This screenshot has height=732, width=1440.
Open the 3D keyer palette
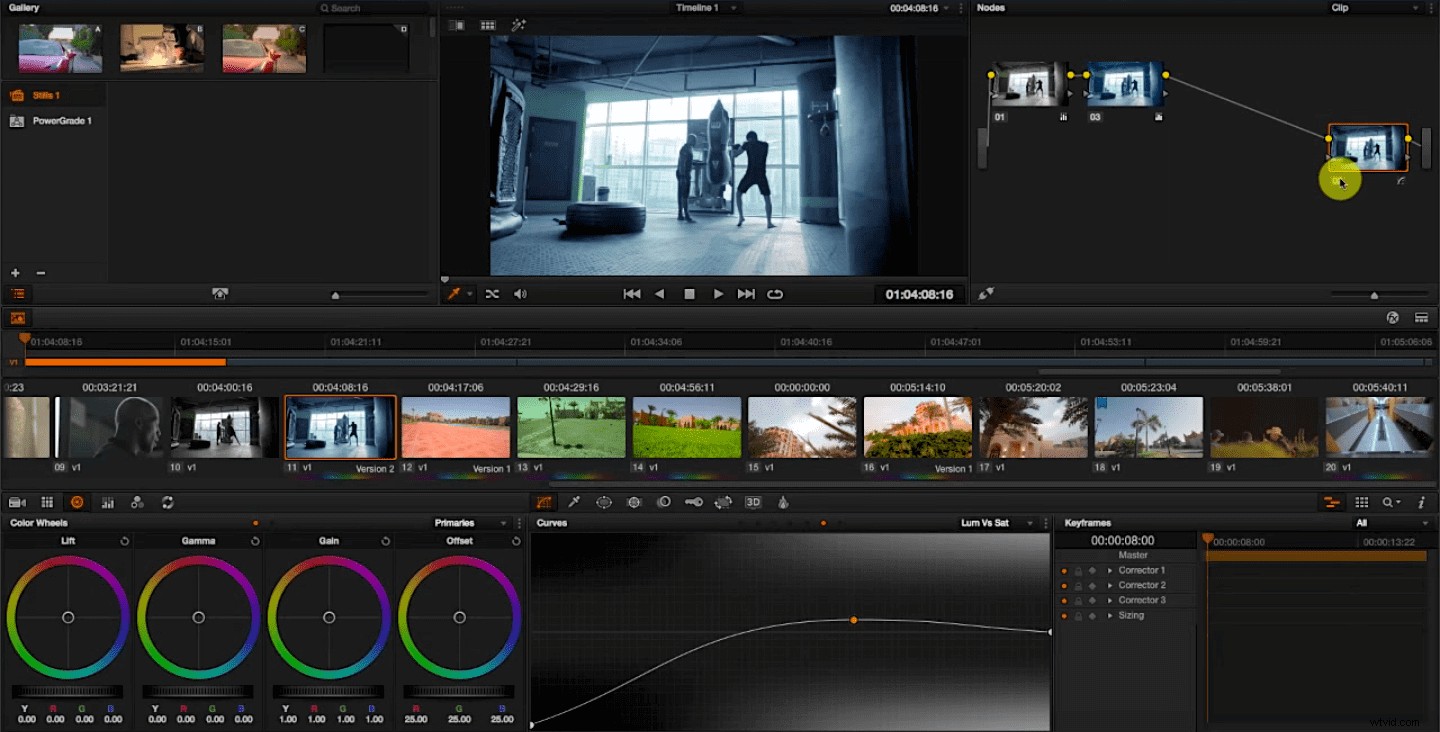(753, 502)
